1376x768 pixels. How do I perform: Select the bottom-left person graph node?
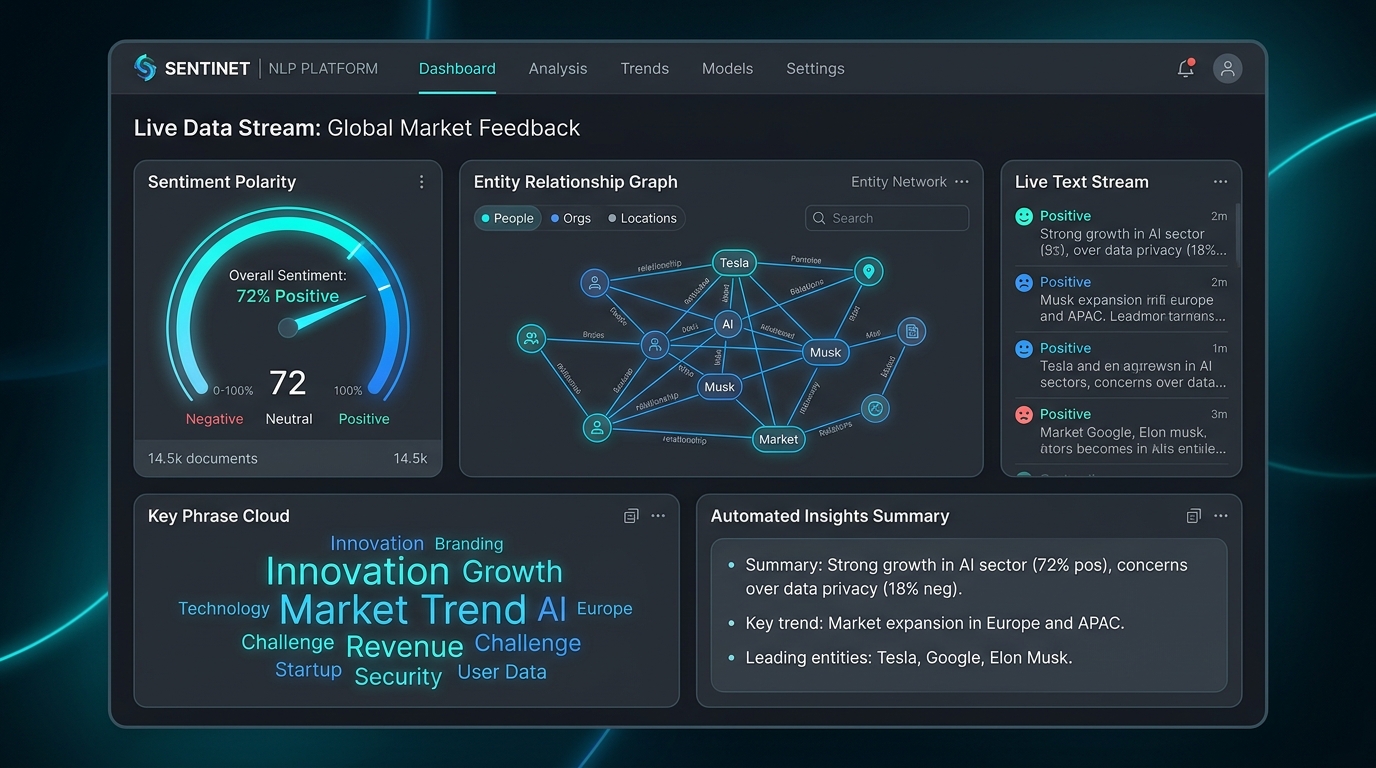click(597, 428)
